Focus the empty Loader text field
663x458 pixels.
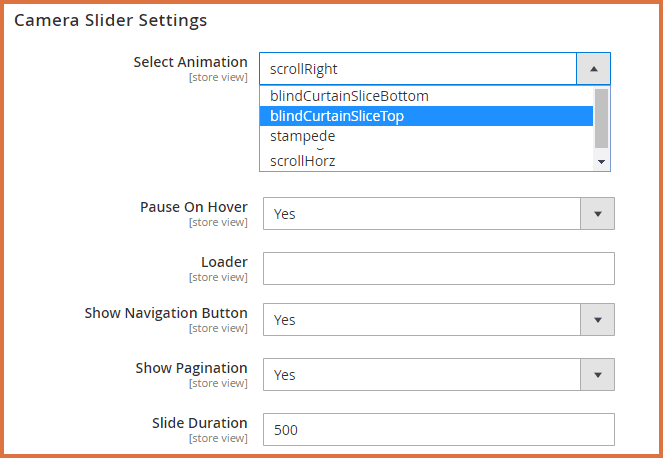pos(438,268)
